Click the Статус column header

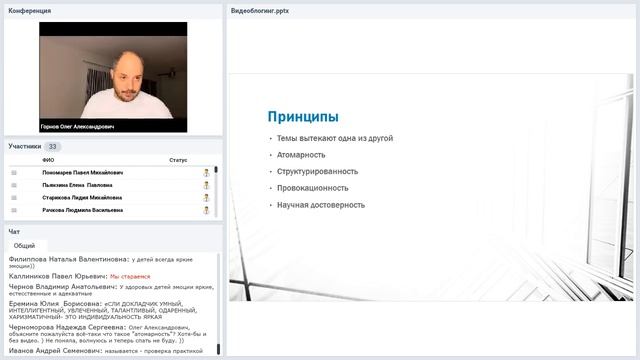click(x=178, y=160)
